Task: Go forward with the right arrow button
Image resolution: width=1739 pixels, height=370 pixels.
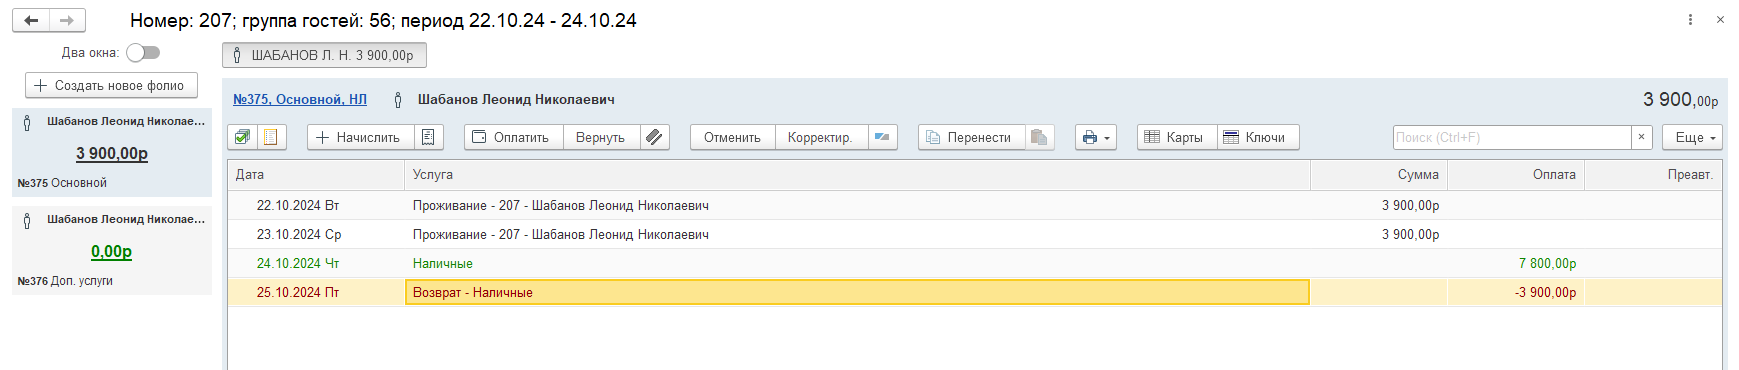Action: click(x=67, y=20)
